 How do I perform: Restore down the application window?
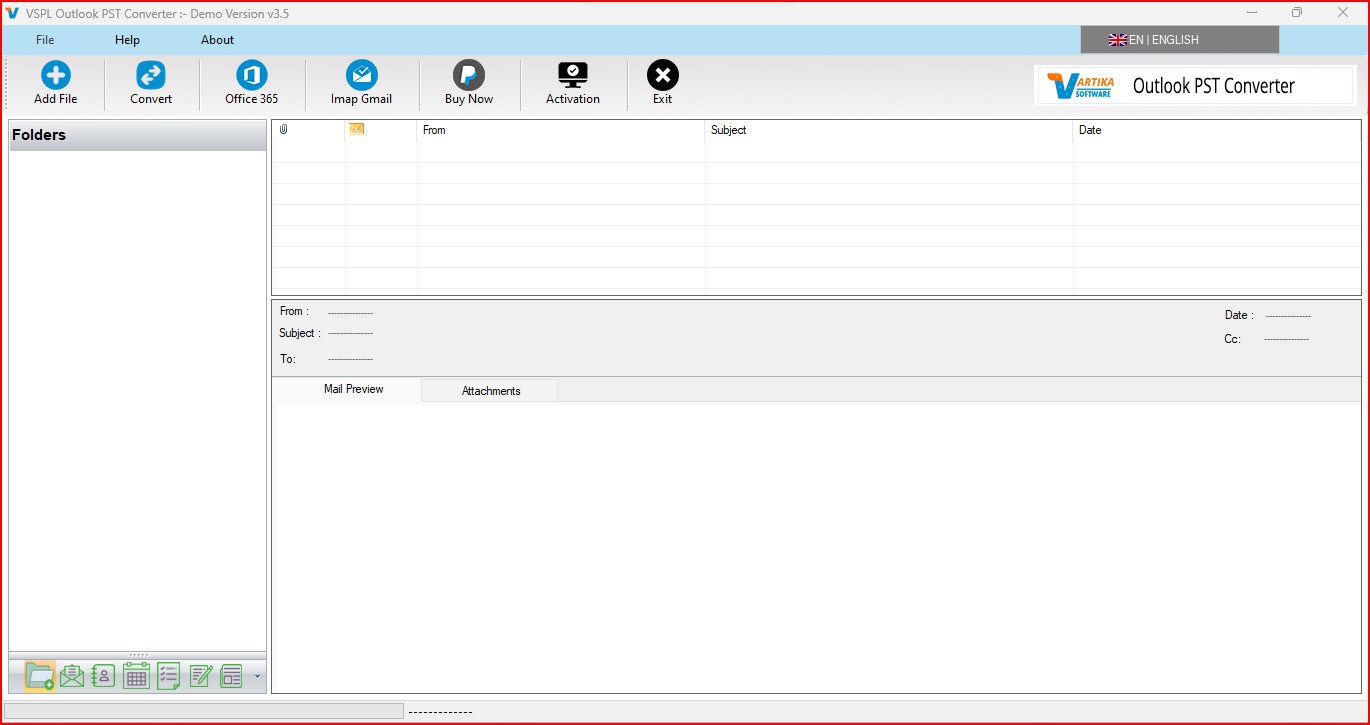[x=1297, y=13]
